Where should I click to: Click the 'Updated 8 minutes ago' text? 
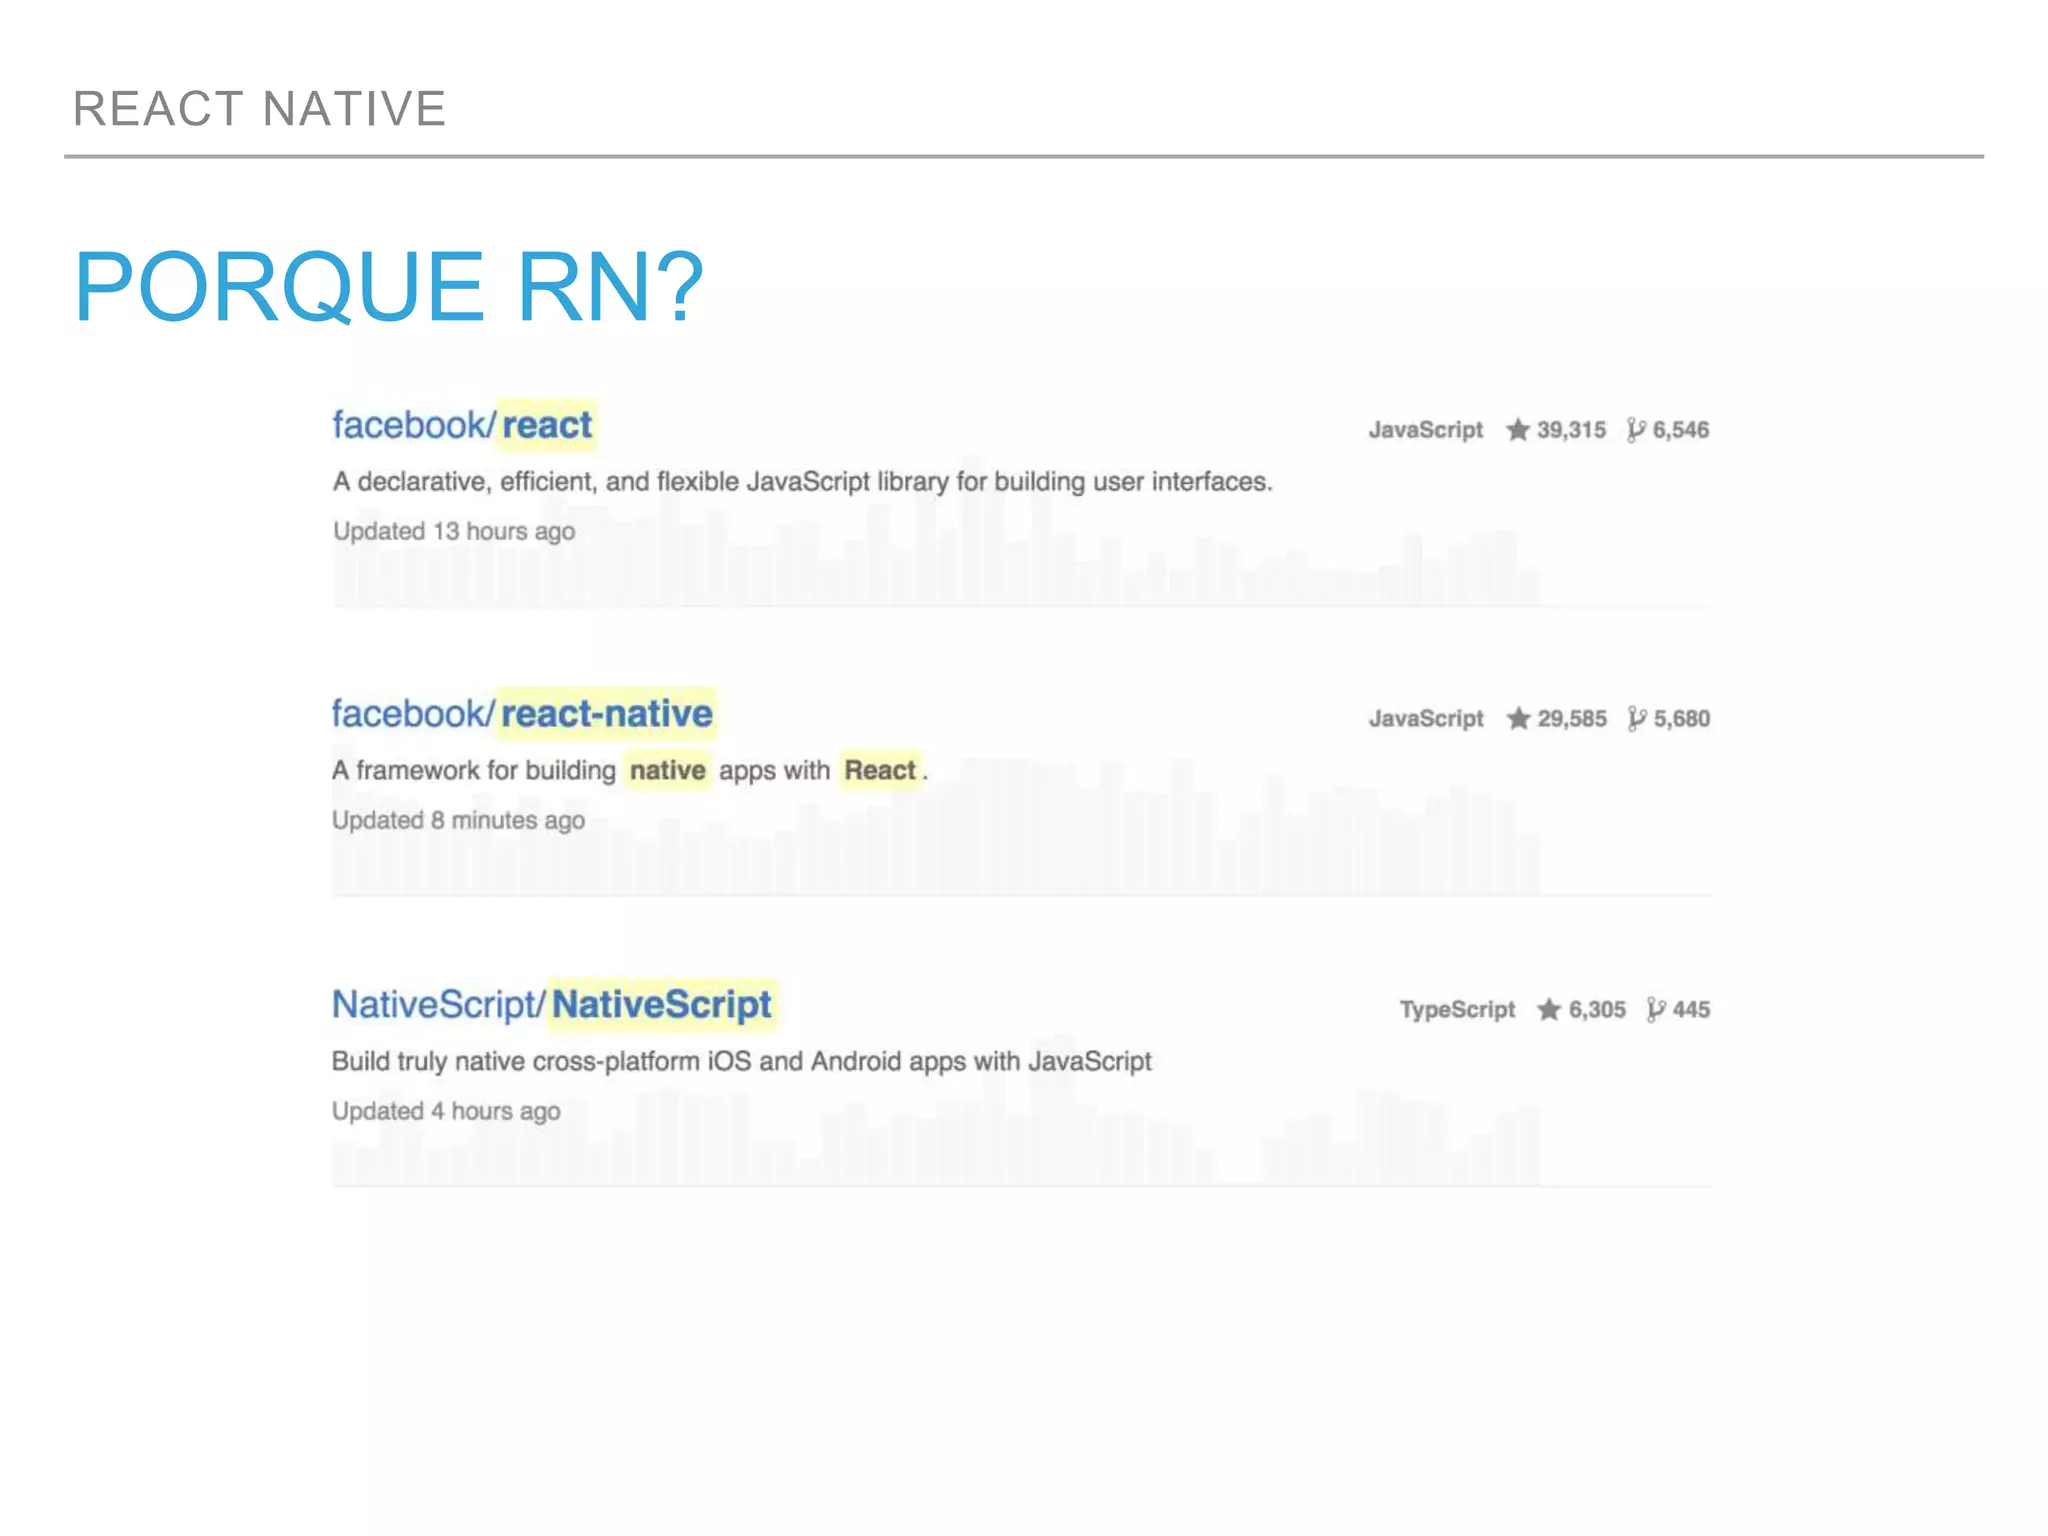coord(459,820)
